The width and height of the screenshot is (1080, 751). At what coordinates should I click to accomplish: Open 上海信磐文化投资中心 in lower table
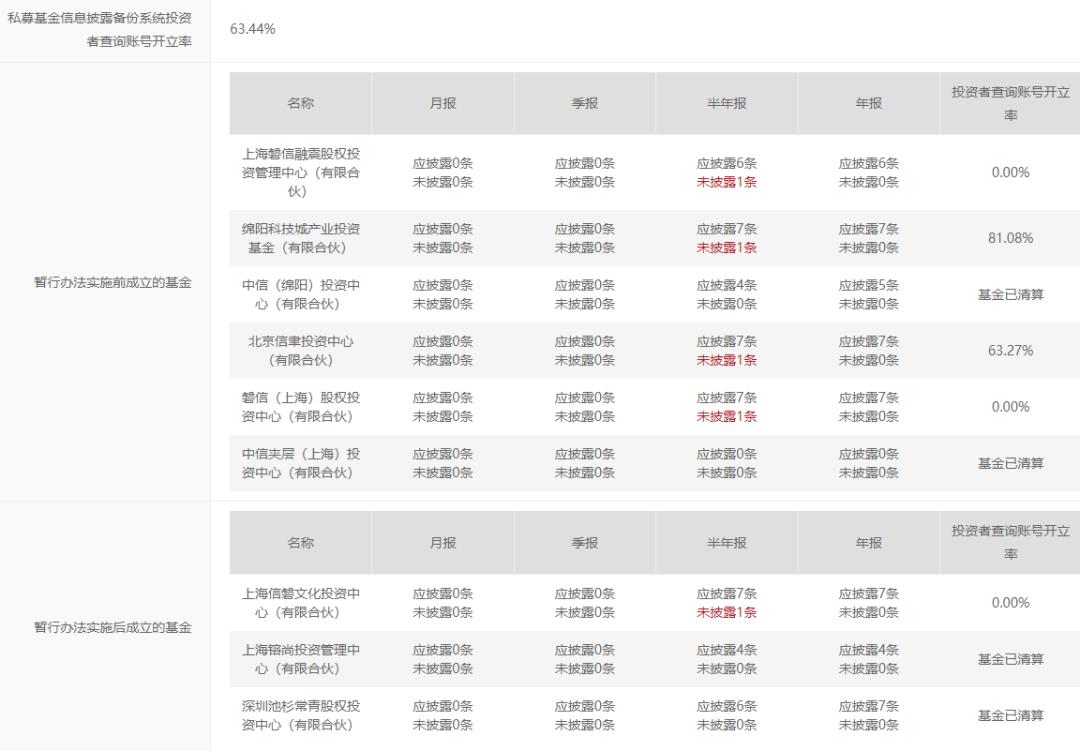(302, 602)
